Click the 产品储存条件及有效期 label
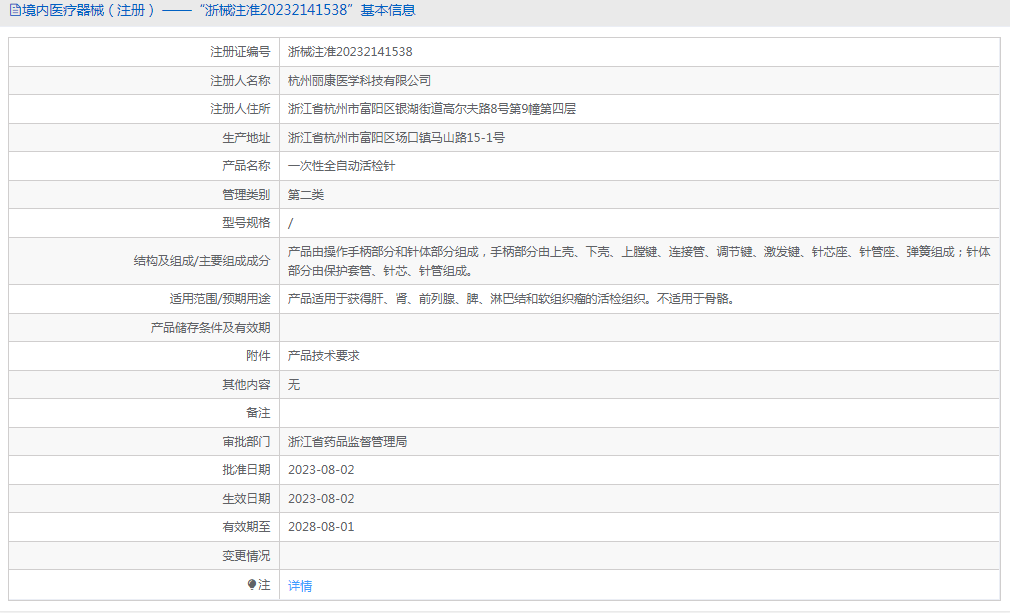The width and height of the screenshot is (1010, 613). click(211, 328)
